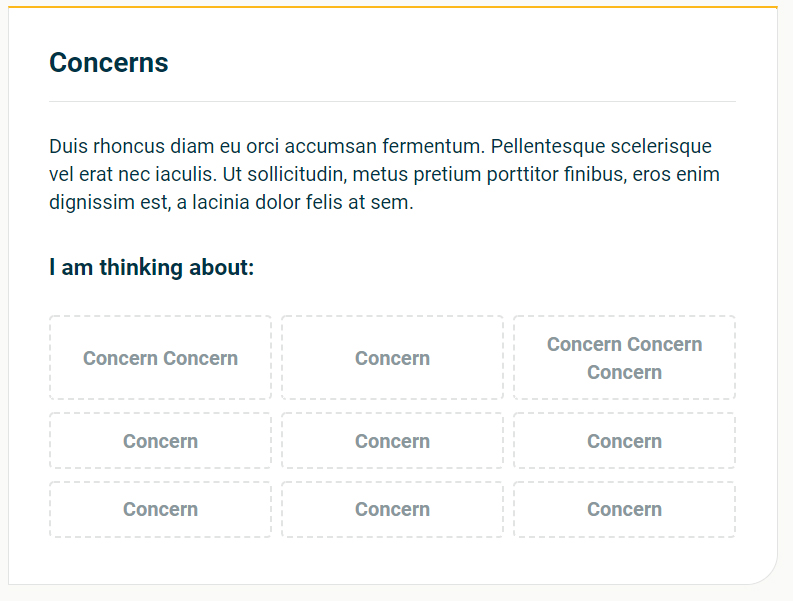Select the top-row middle "Concern" tile
Screen dimensions: 793x601
[392, 358]
